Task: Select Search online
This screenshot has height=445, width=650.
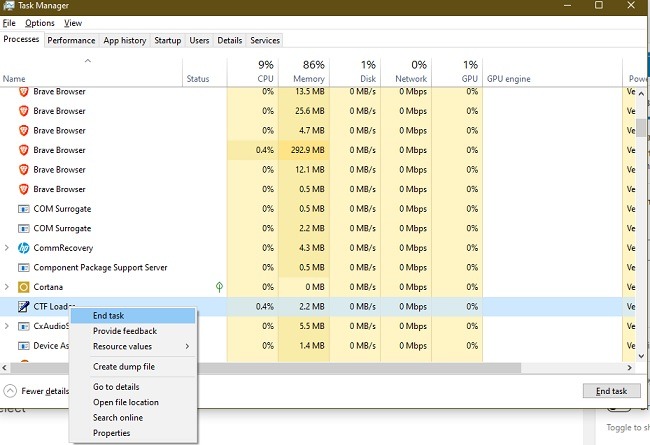Action: pyautogui.click(x=133, y=417)
